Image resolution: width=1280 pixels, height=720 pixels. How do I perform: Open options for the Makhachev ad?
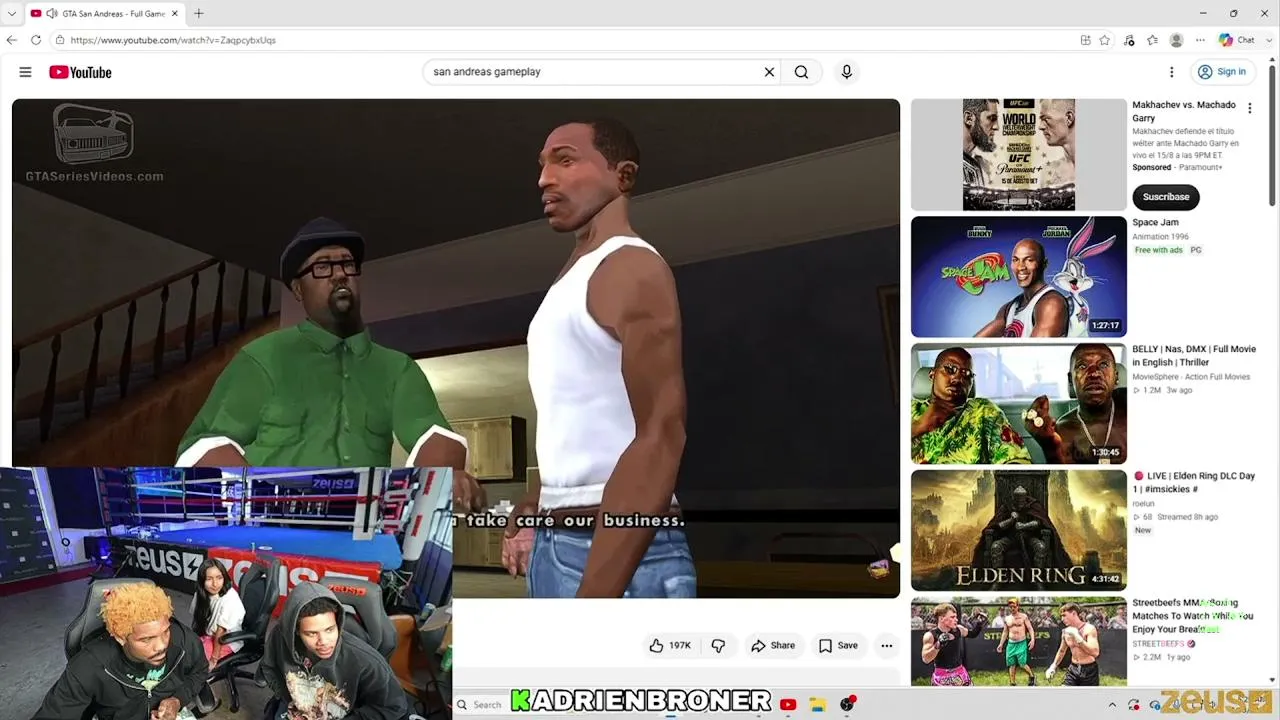coord(1249,109)
